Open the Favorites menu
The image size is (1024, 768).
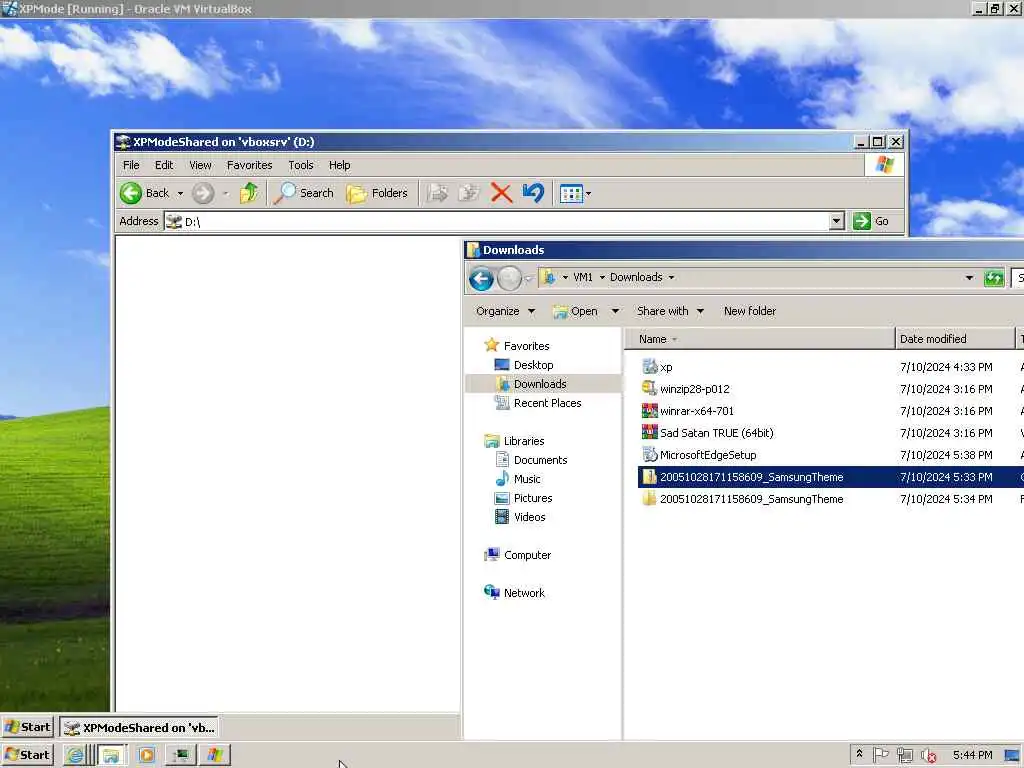click(249, 165)
